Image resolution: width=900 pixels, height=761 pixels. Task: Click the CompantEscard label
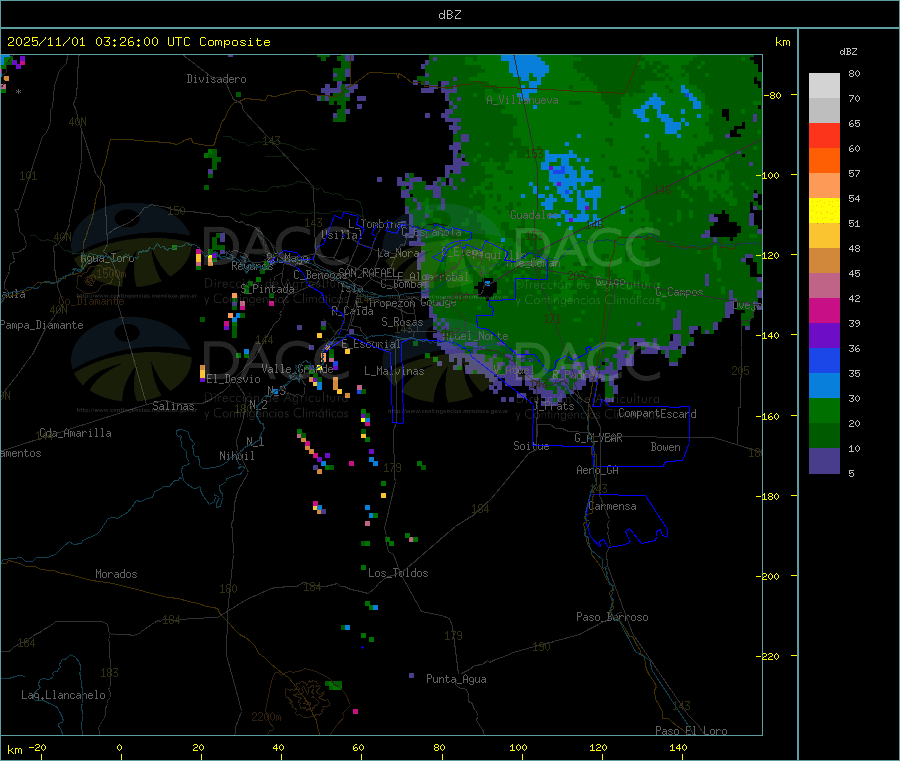pyautogui.click(x=657, y=414)
